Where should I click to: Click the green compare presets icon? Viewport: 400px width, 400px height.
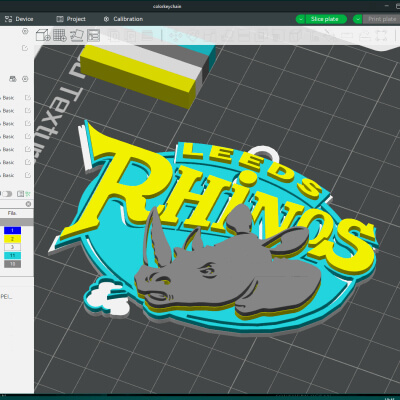(x=28, y=194)
